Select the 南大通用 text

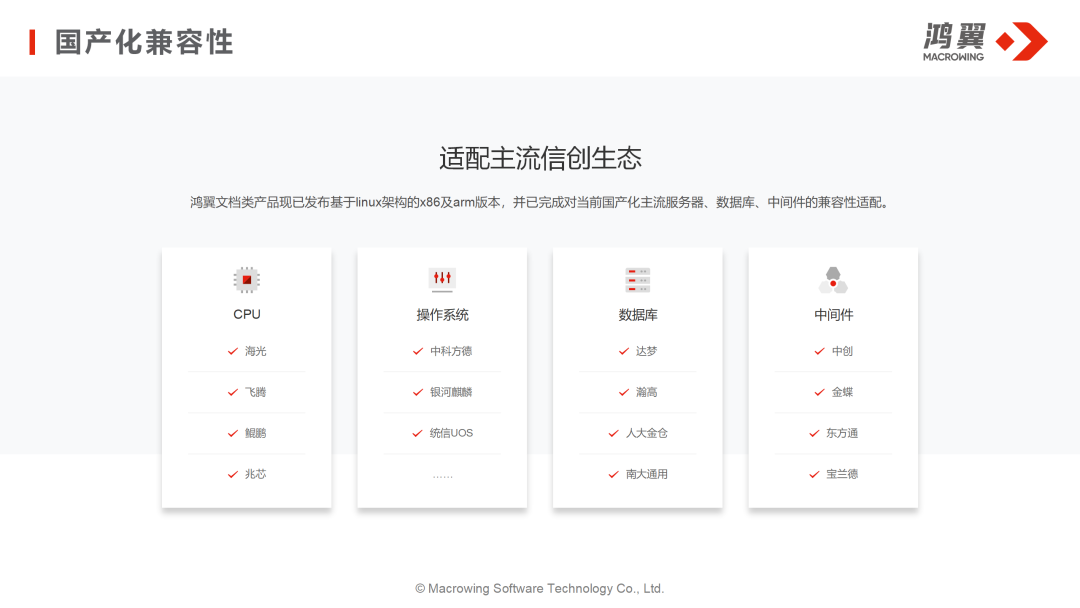coord(647,474)
